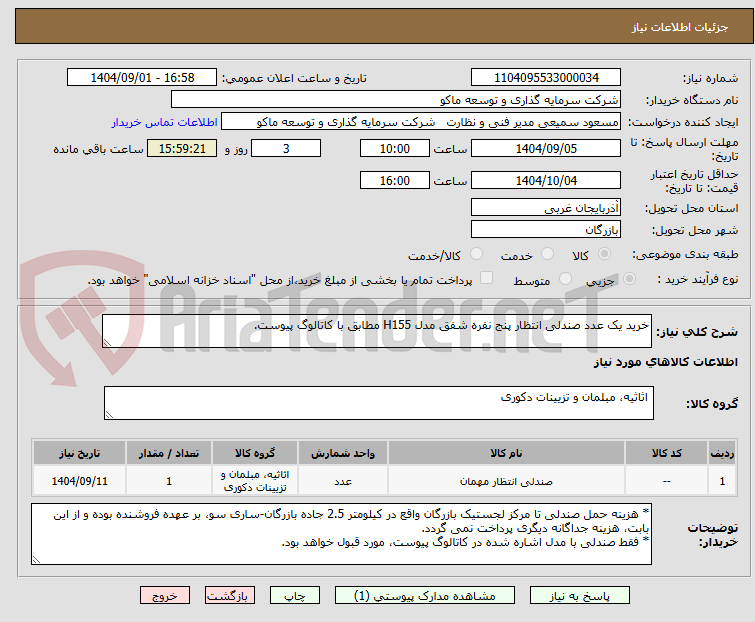This screenshot has width=755, height=622.
Task: Click the شرح کلی نیاز description textarea
Action: 377,331
